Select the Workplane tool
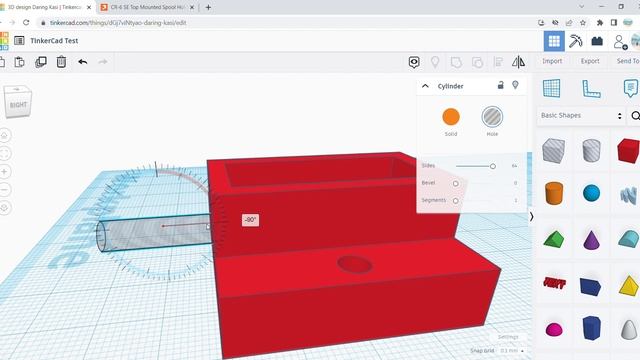 click(x=551, y=89)
